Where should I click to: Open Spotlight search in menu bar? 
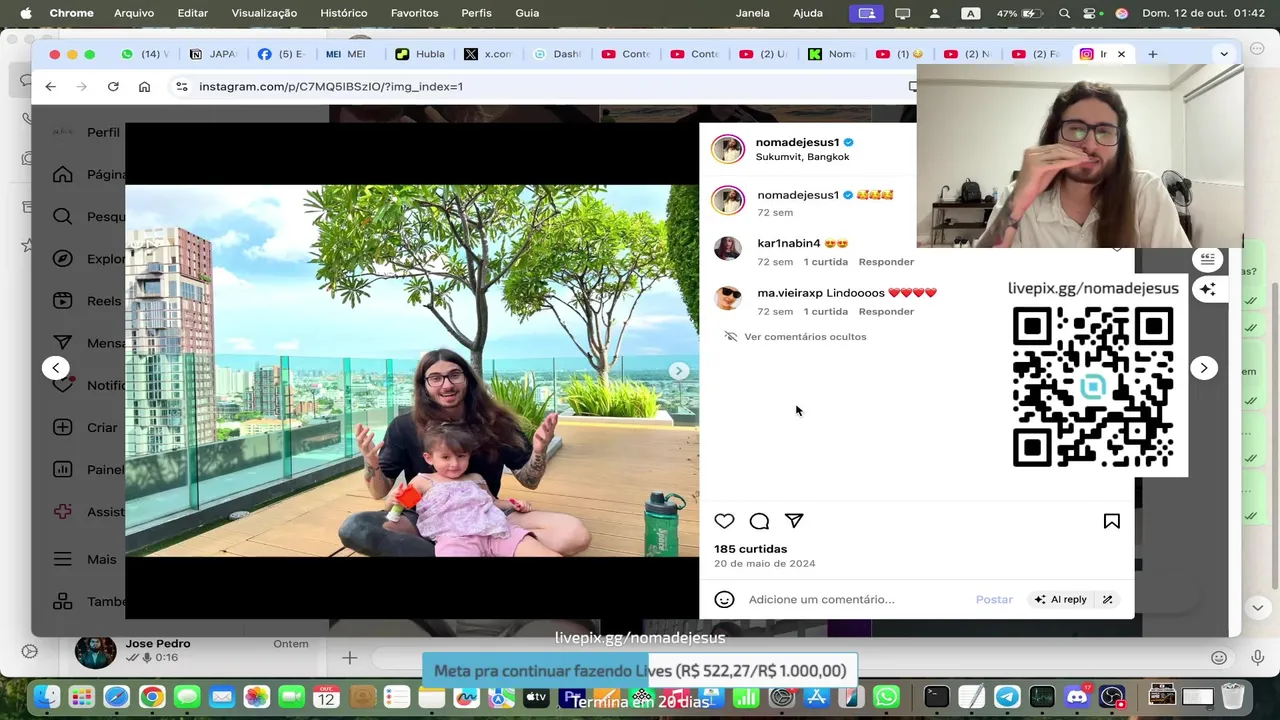(x=1065, y=13)
